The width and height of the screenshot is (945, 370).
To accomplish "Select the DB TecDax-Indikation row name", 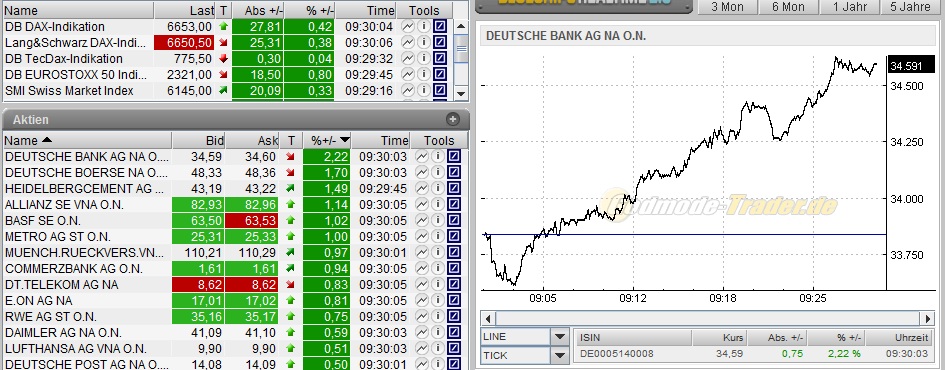I will tap(64, 58).
